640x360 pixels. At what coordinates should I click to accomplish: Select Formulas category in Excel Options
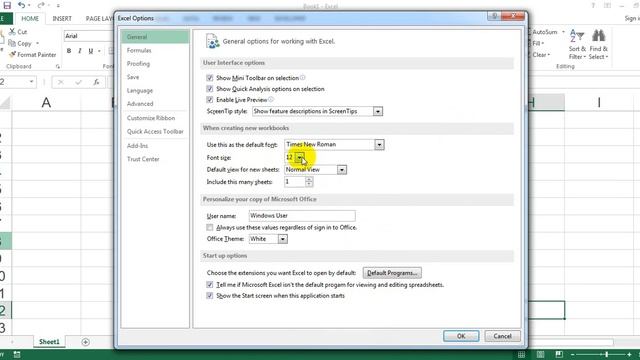pos(155,50)
